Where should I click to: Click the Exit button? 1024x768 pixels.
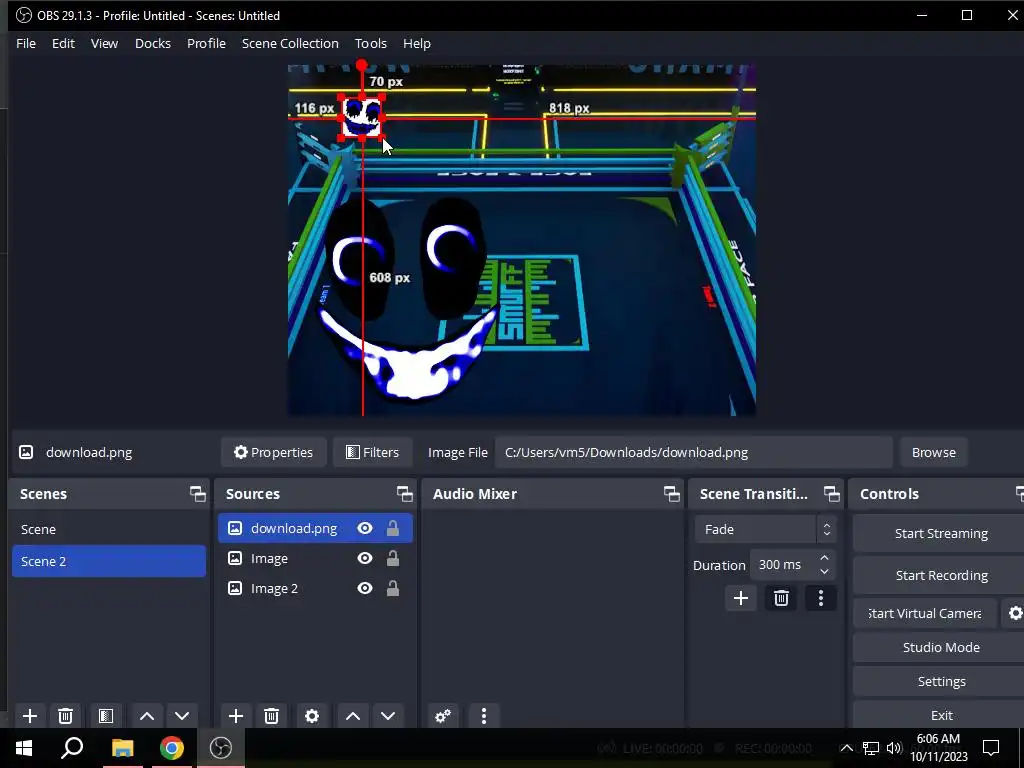(940, 715)
